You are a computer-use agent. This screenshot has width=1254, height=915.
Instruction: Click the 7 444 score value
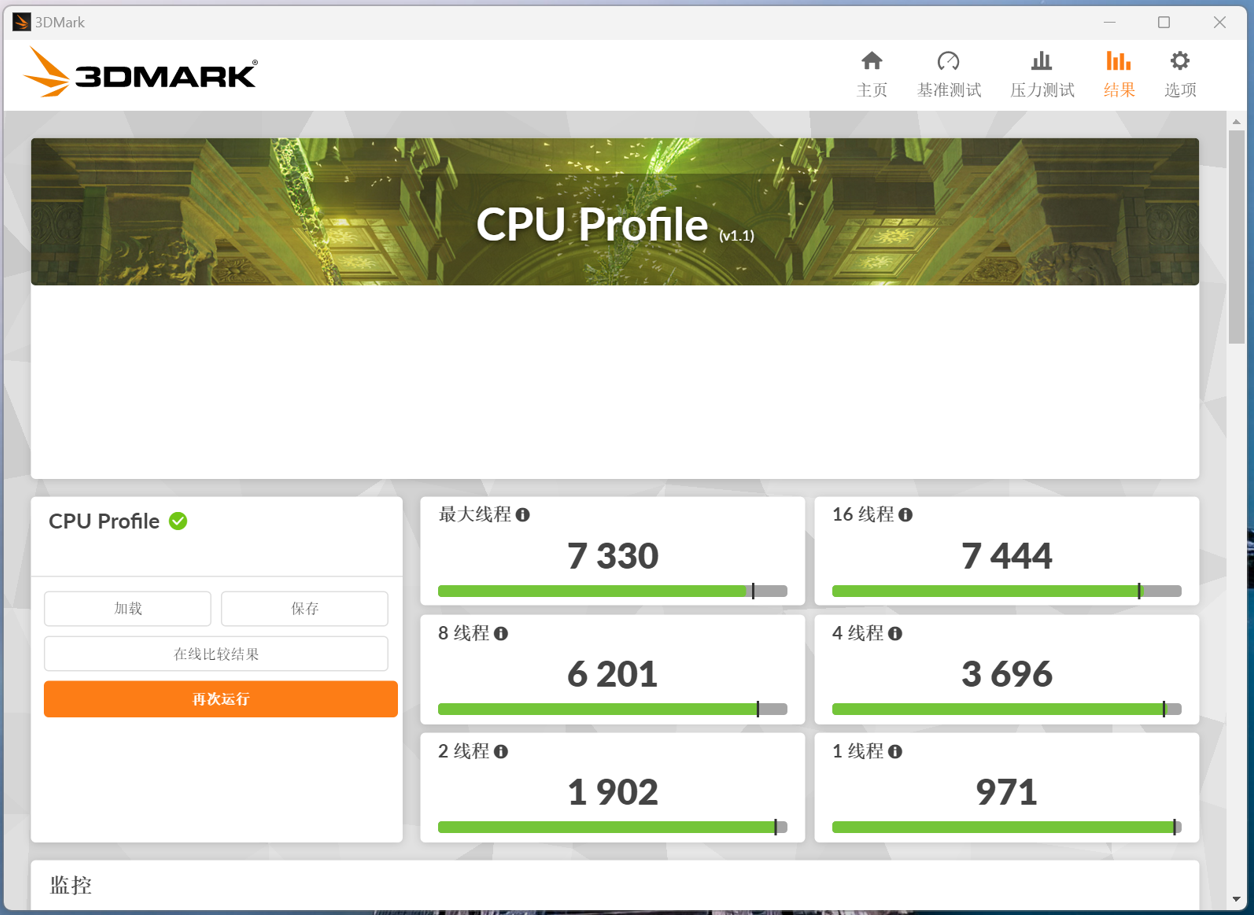[1007, 555]
